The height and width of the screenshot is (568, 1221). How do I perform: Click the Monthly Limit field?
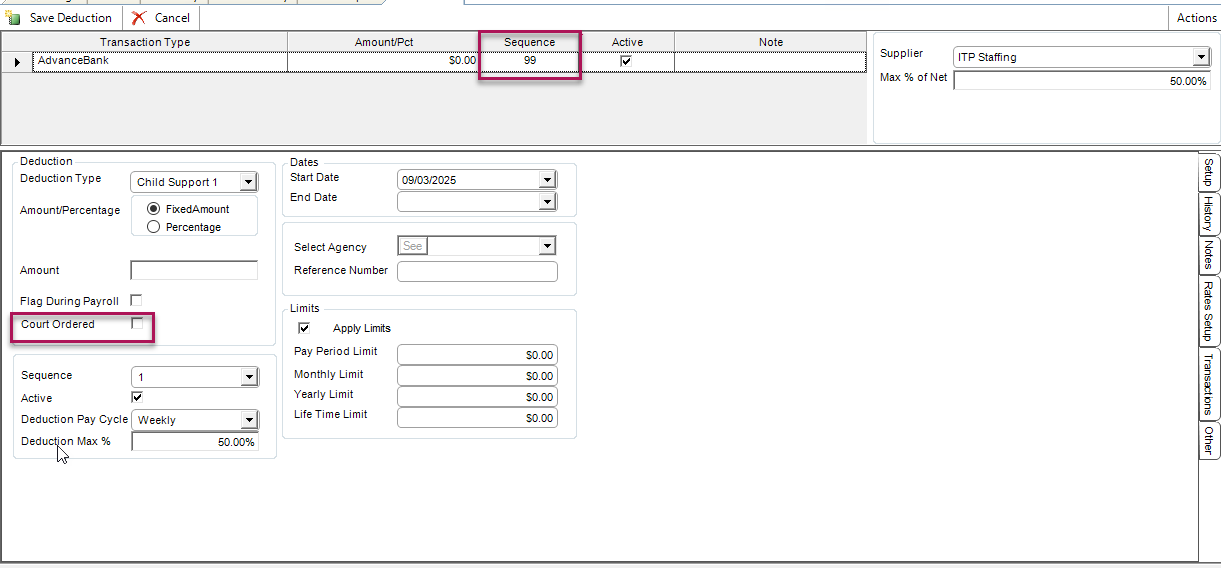click(477, 376)
